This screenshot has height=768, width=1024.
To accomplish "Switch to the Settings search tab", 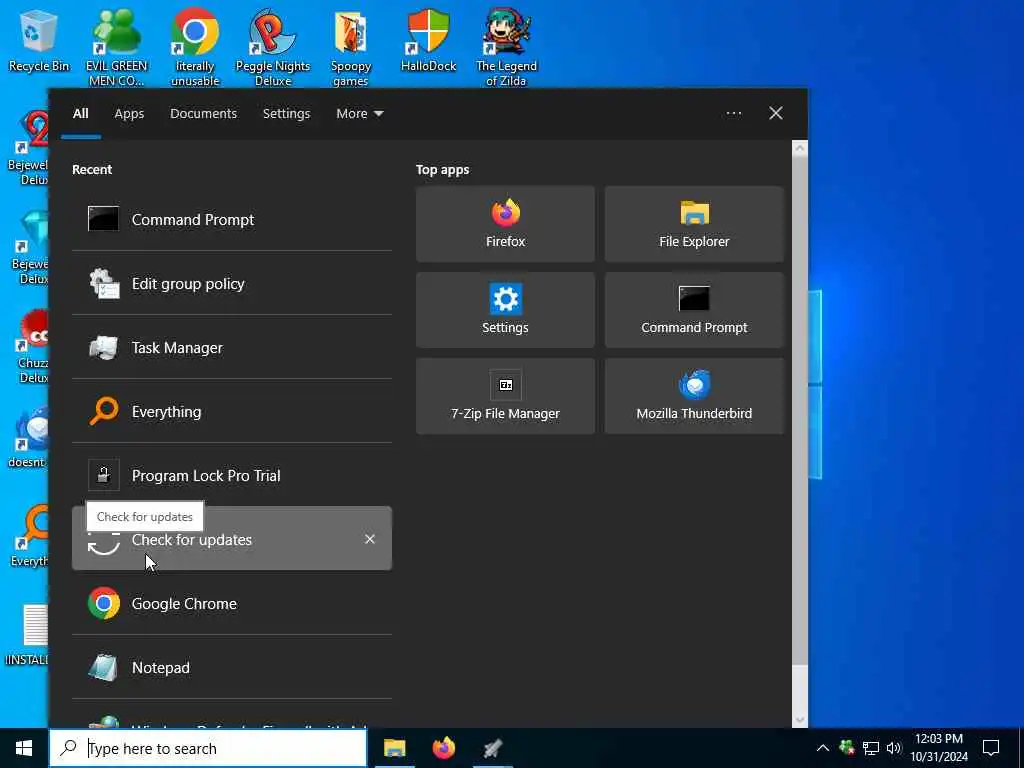I will [286, 114].
